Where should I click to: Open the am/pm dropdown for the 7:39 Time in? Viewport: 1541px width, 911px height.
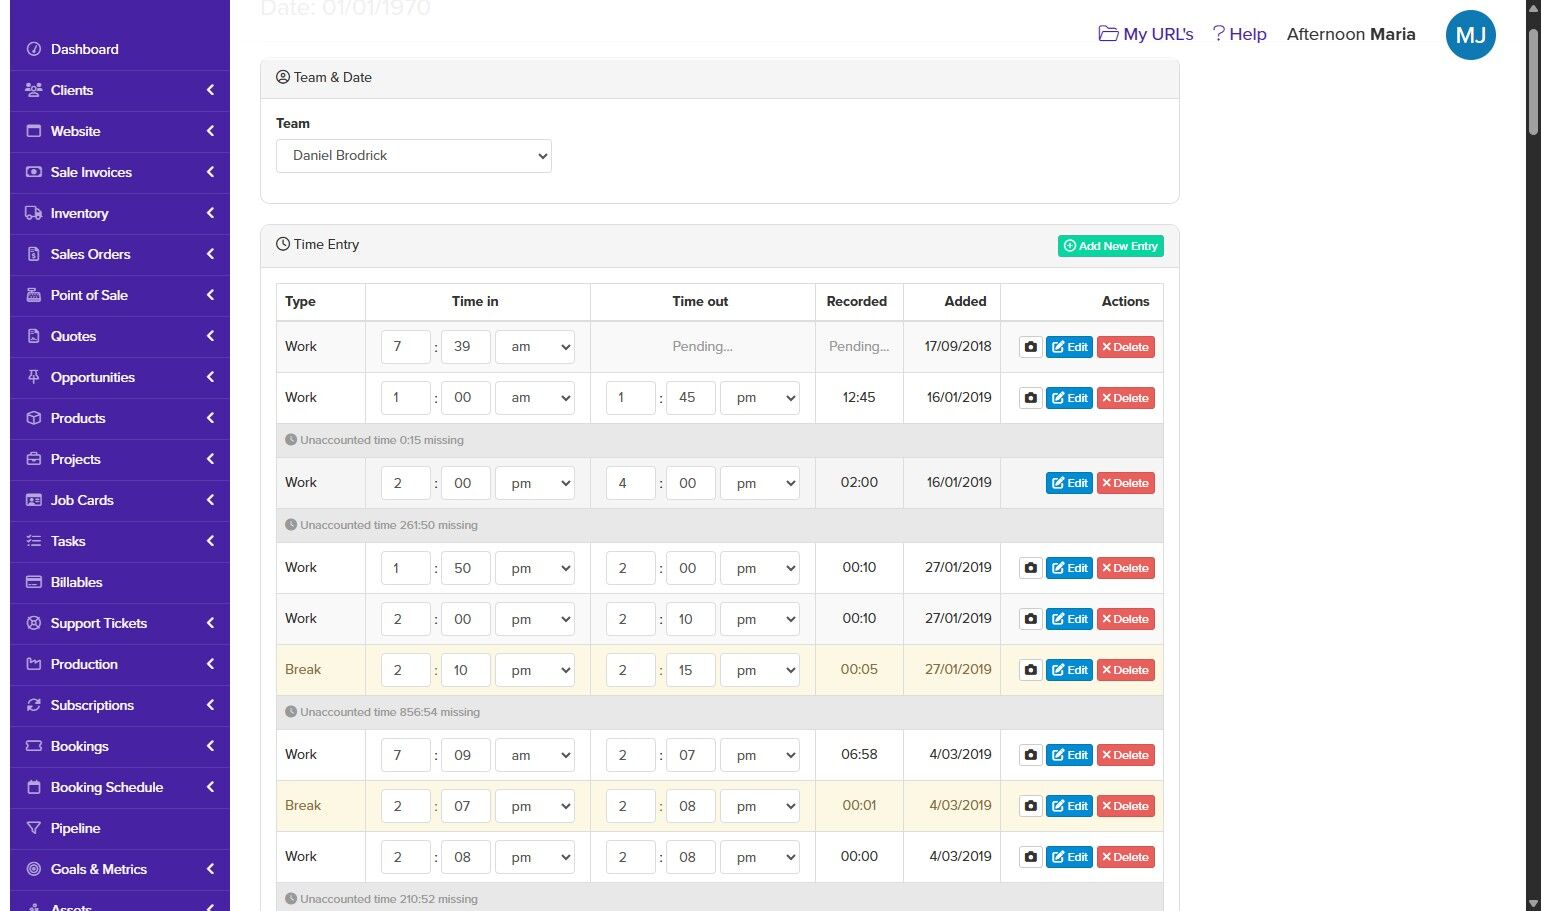535,347
